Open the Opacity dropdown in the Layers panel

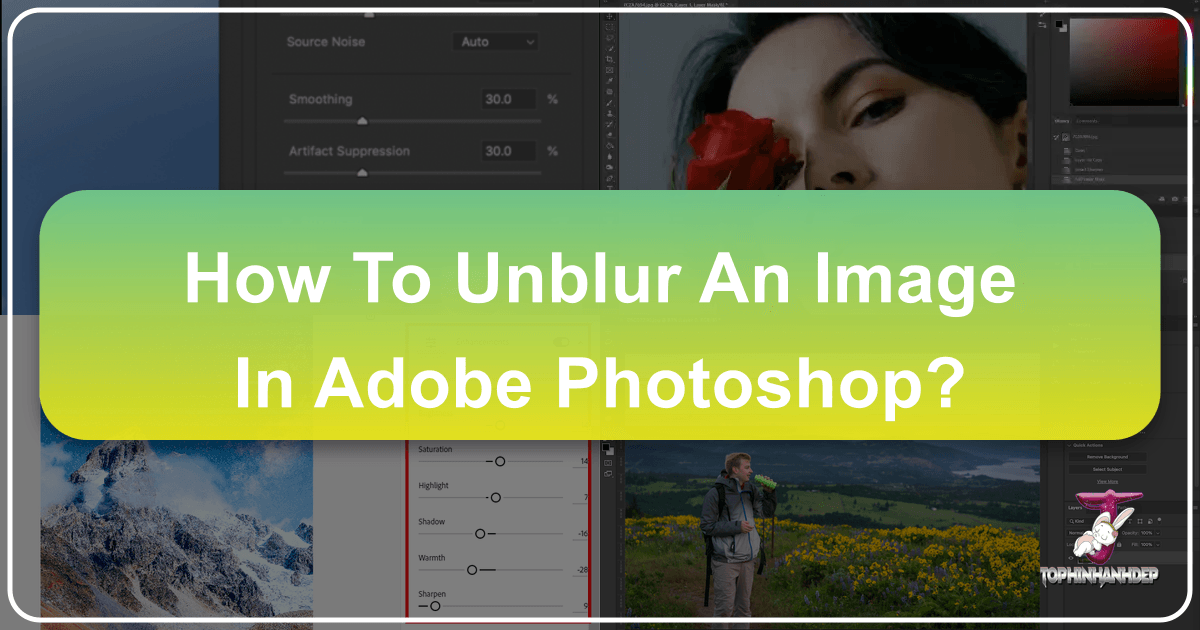coord(1157,532)
